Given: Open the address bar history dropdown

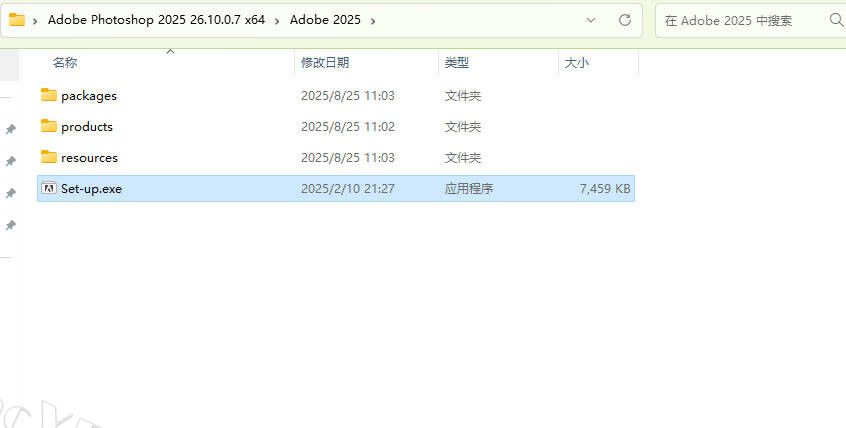Looking at the screenshot, I should (x=591, y=21).
